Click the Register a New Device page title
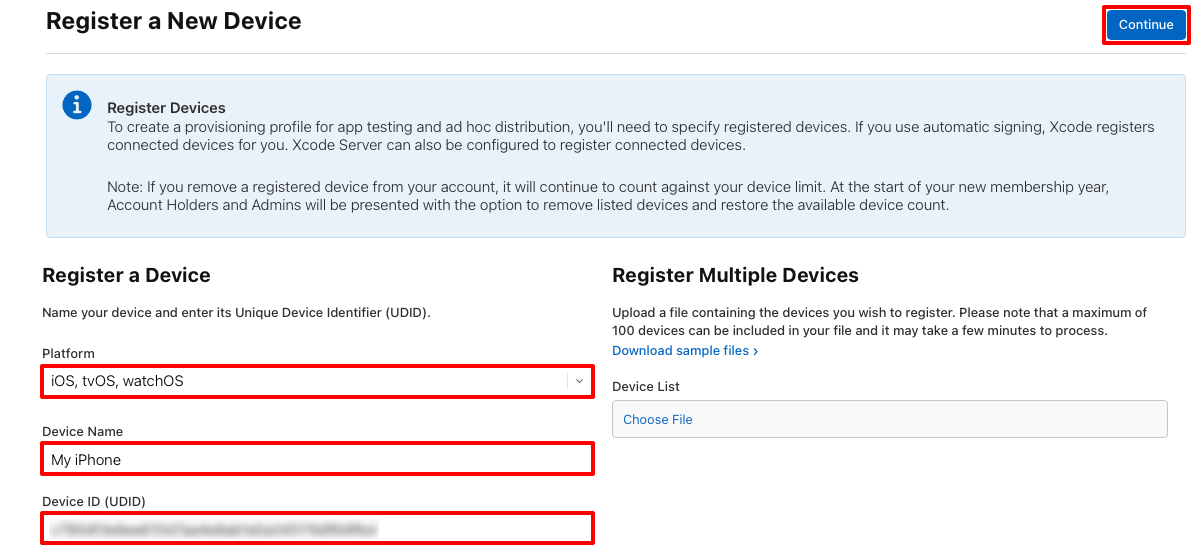 (174, 20)
